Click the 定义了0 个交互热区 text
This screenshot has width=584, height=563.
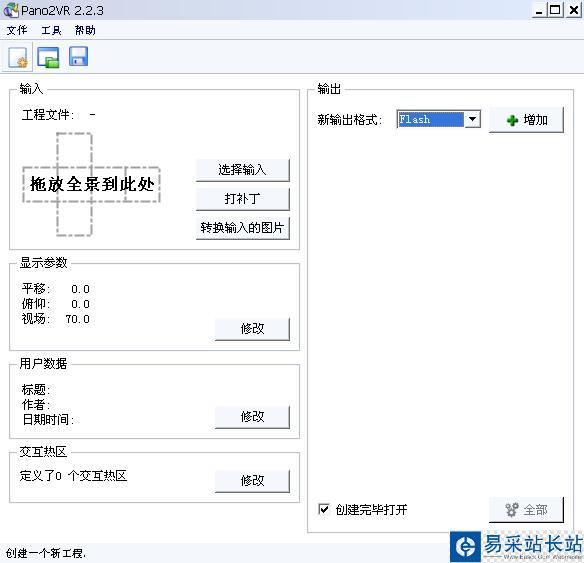[73, 475]
